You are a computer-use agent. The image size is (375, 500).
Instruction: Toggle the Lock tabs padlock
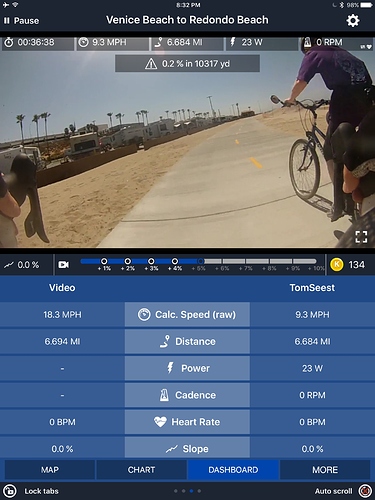pyautogui.click(x=9, y=491)
